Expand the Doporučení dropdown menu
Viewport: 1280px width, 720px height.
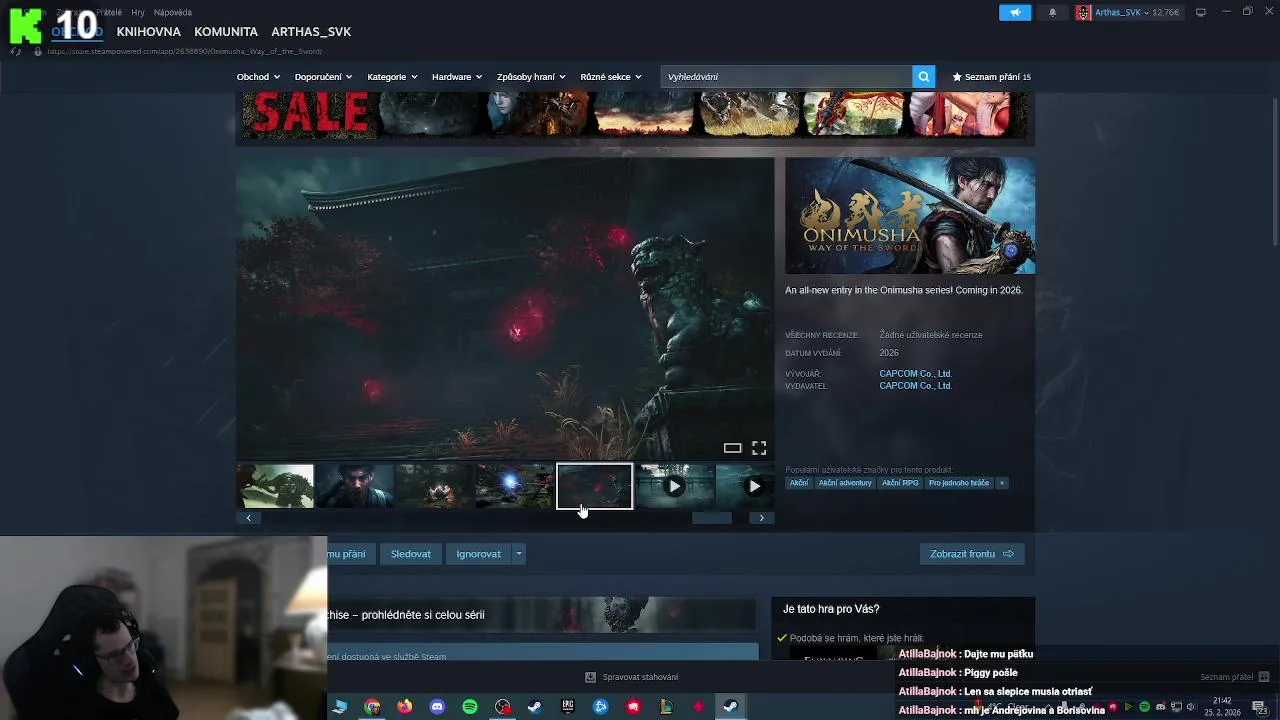(323, 77)
